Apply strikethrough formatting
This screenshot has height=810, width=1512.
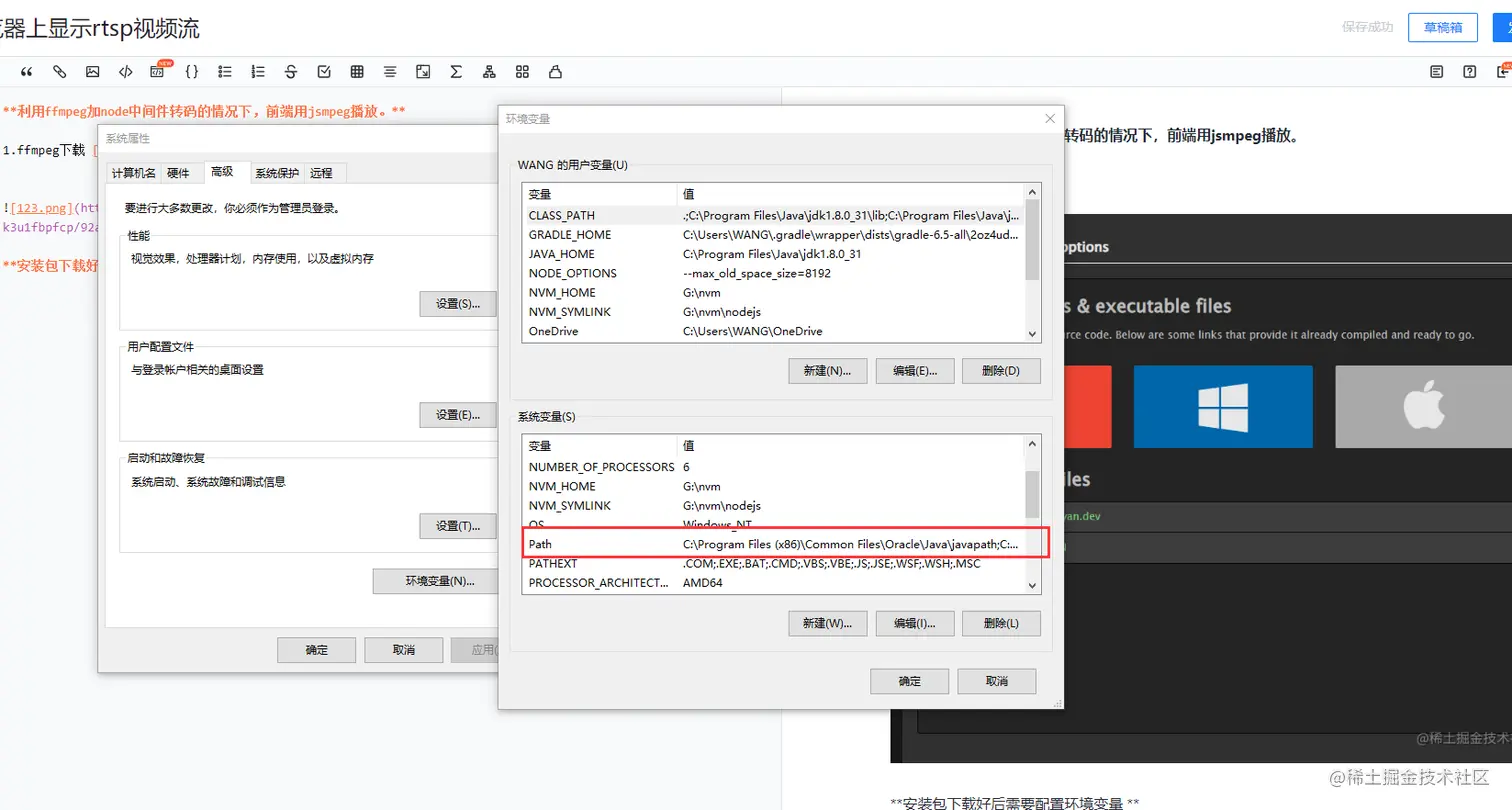[x=291, y=72]
